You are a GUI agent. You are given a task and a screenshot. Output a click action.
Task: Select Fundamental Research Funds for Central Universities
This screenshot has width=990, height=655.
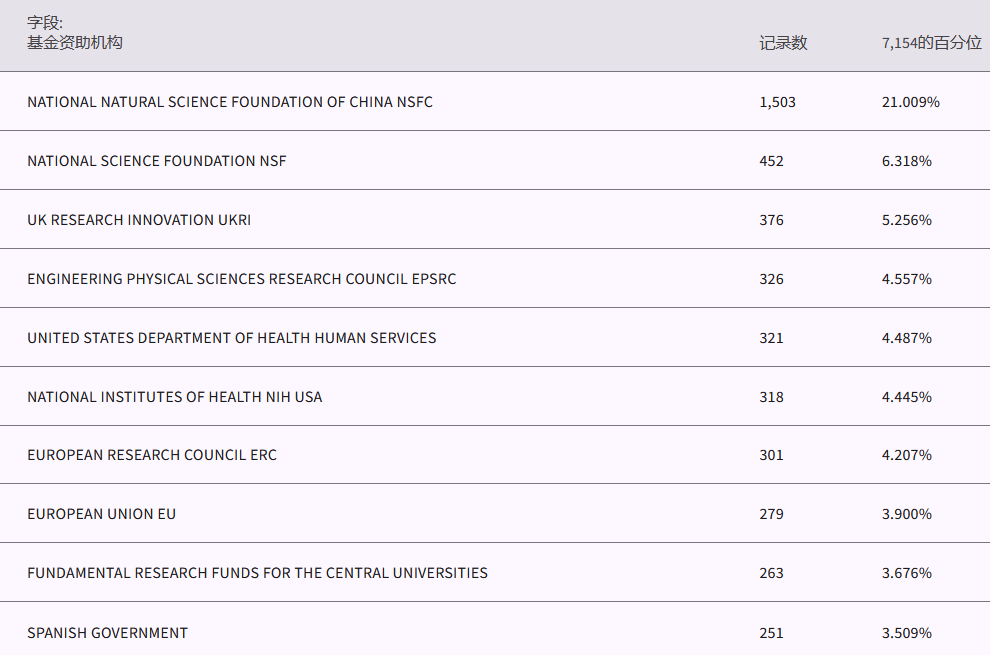pyautogui.click(x=257, y=573)
